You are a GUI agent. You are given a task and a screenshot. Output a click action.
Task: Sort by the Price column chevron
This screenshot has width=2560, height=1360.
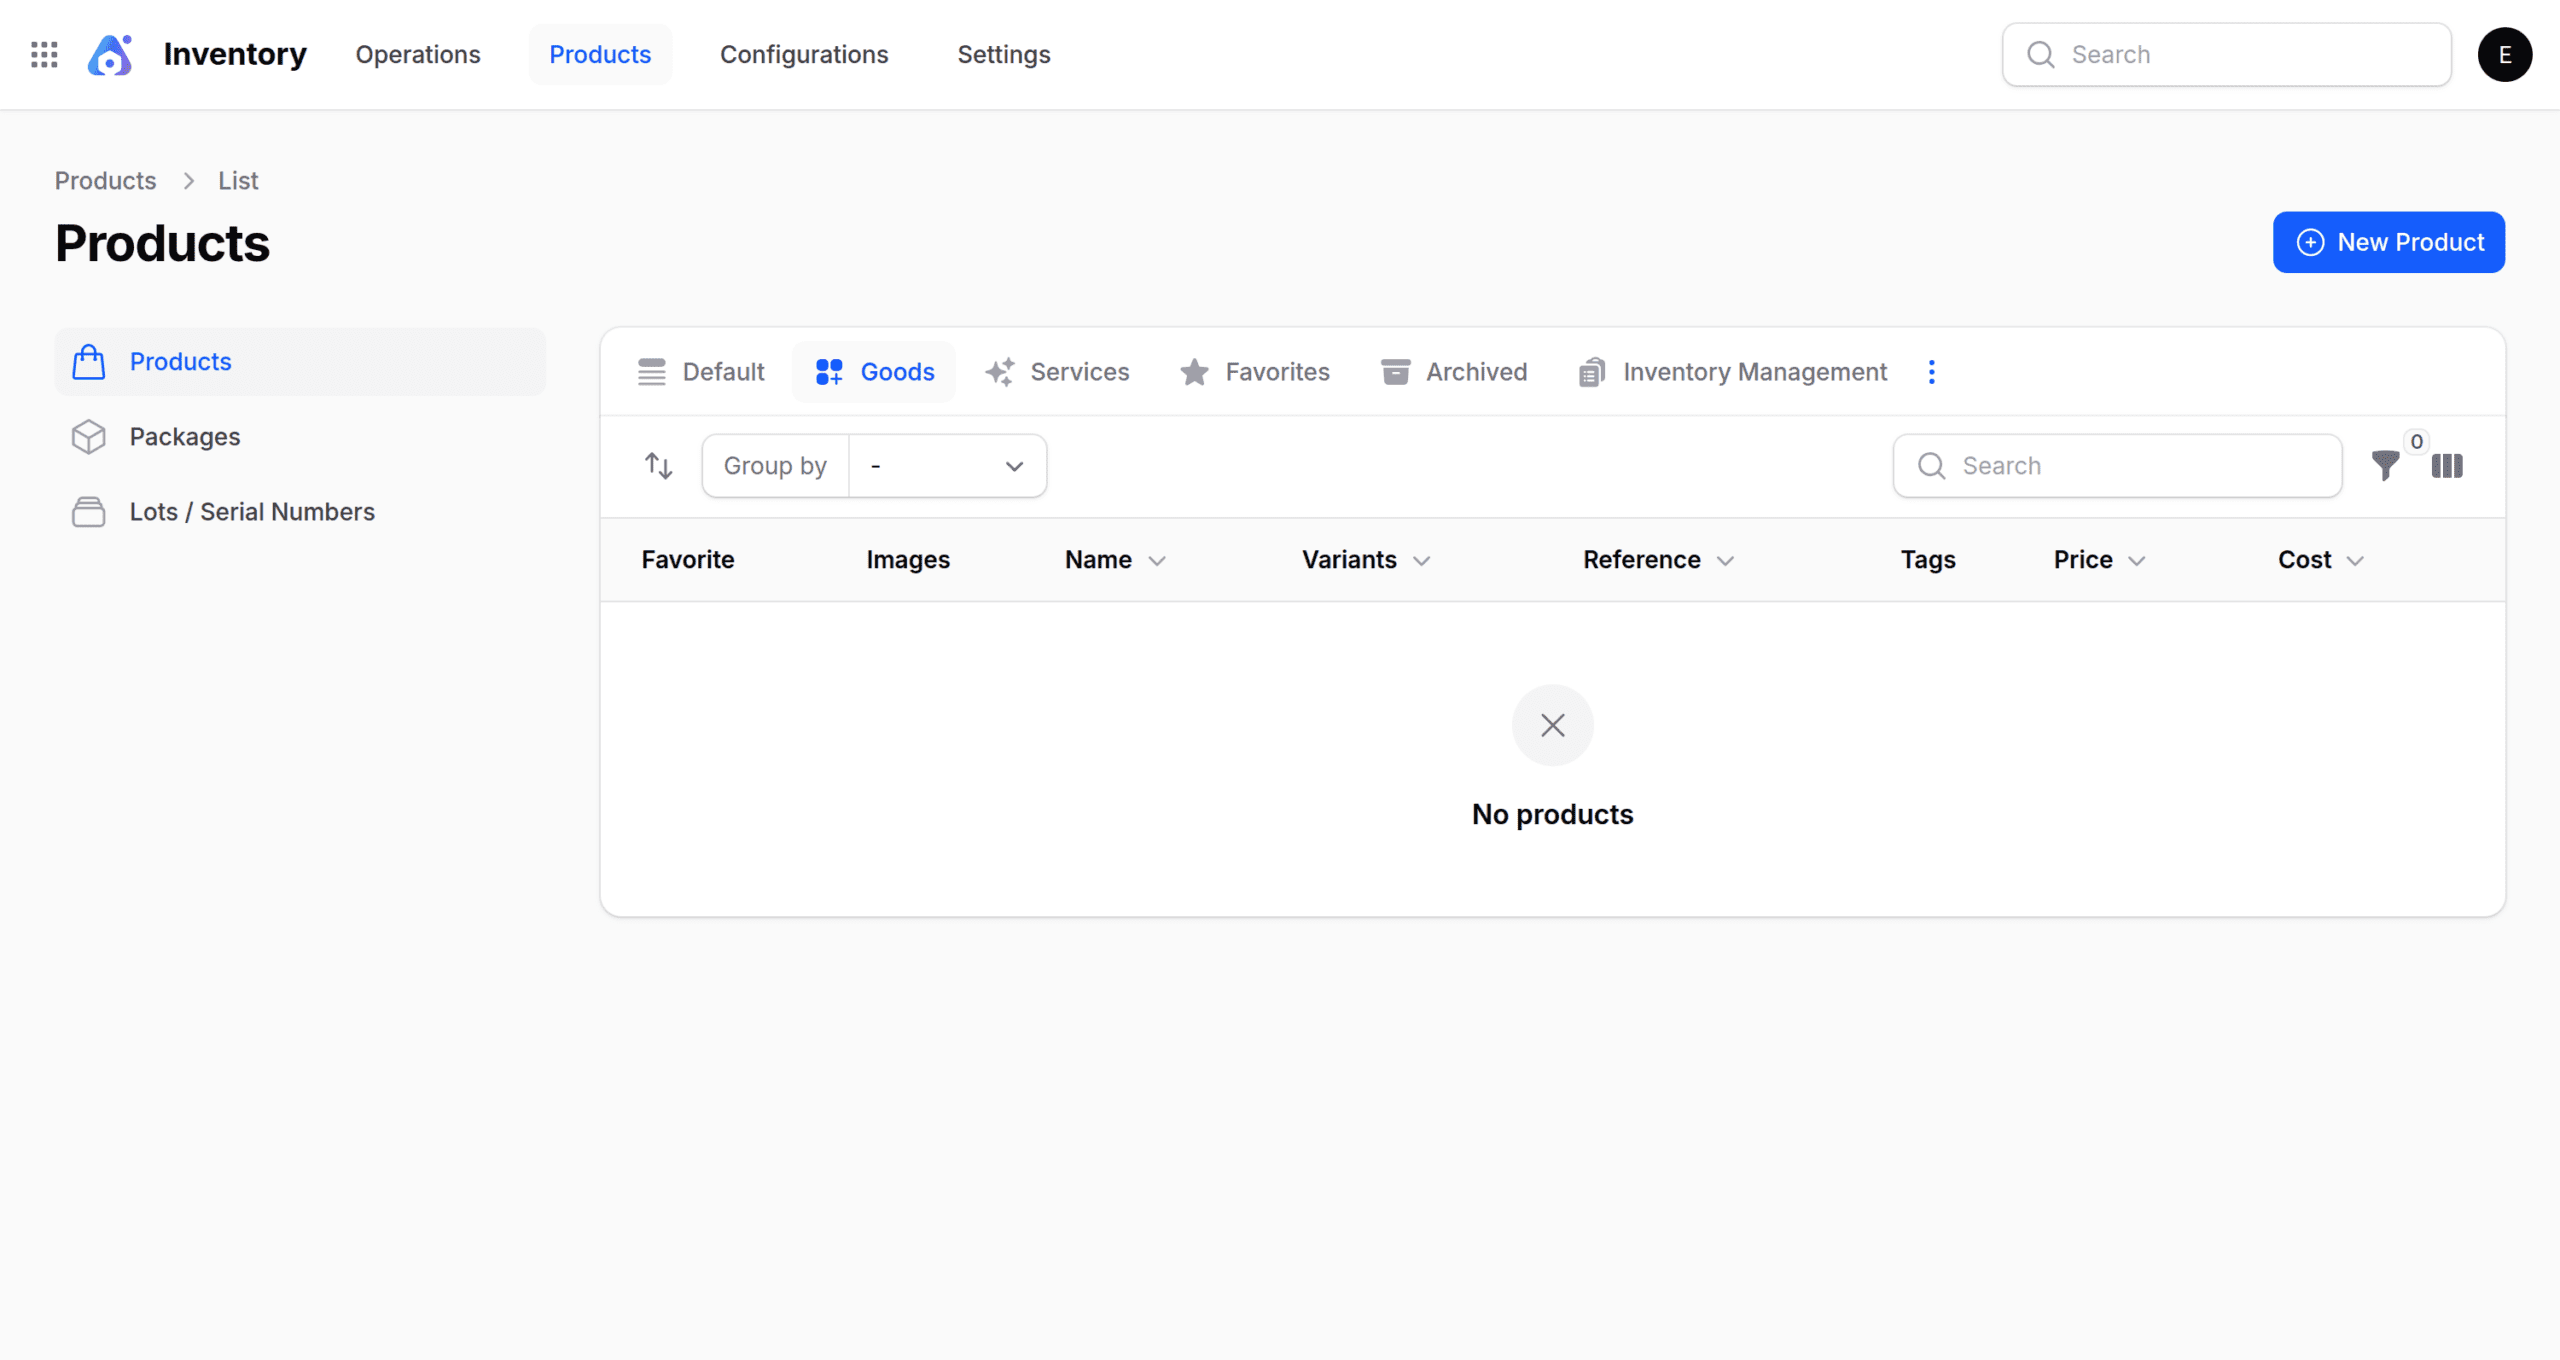point(2137,561)
